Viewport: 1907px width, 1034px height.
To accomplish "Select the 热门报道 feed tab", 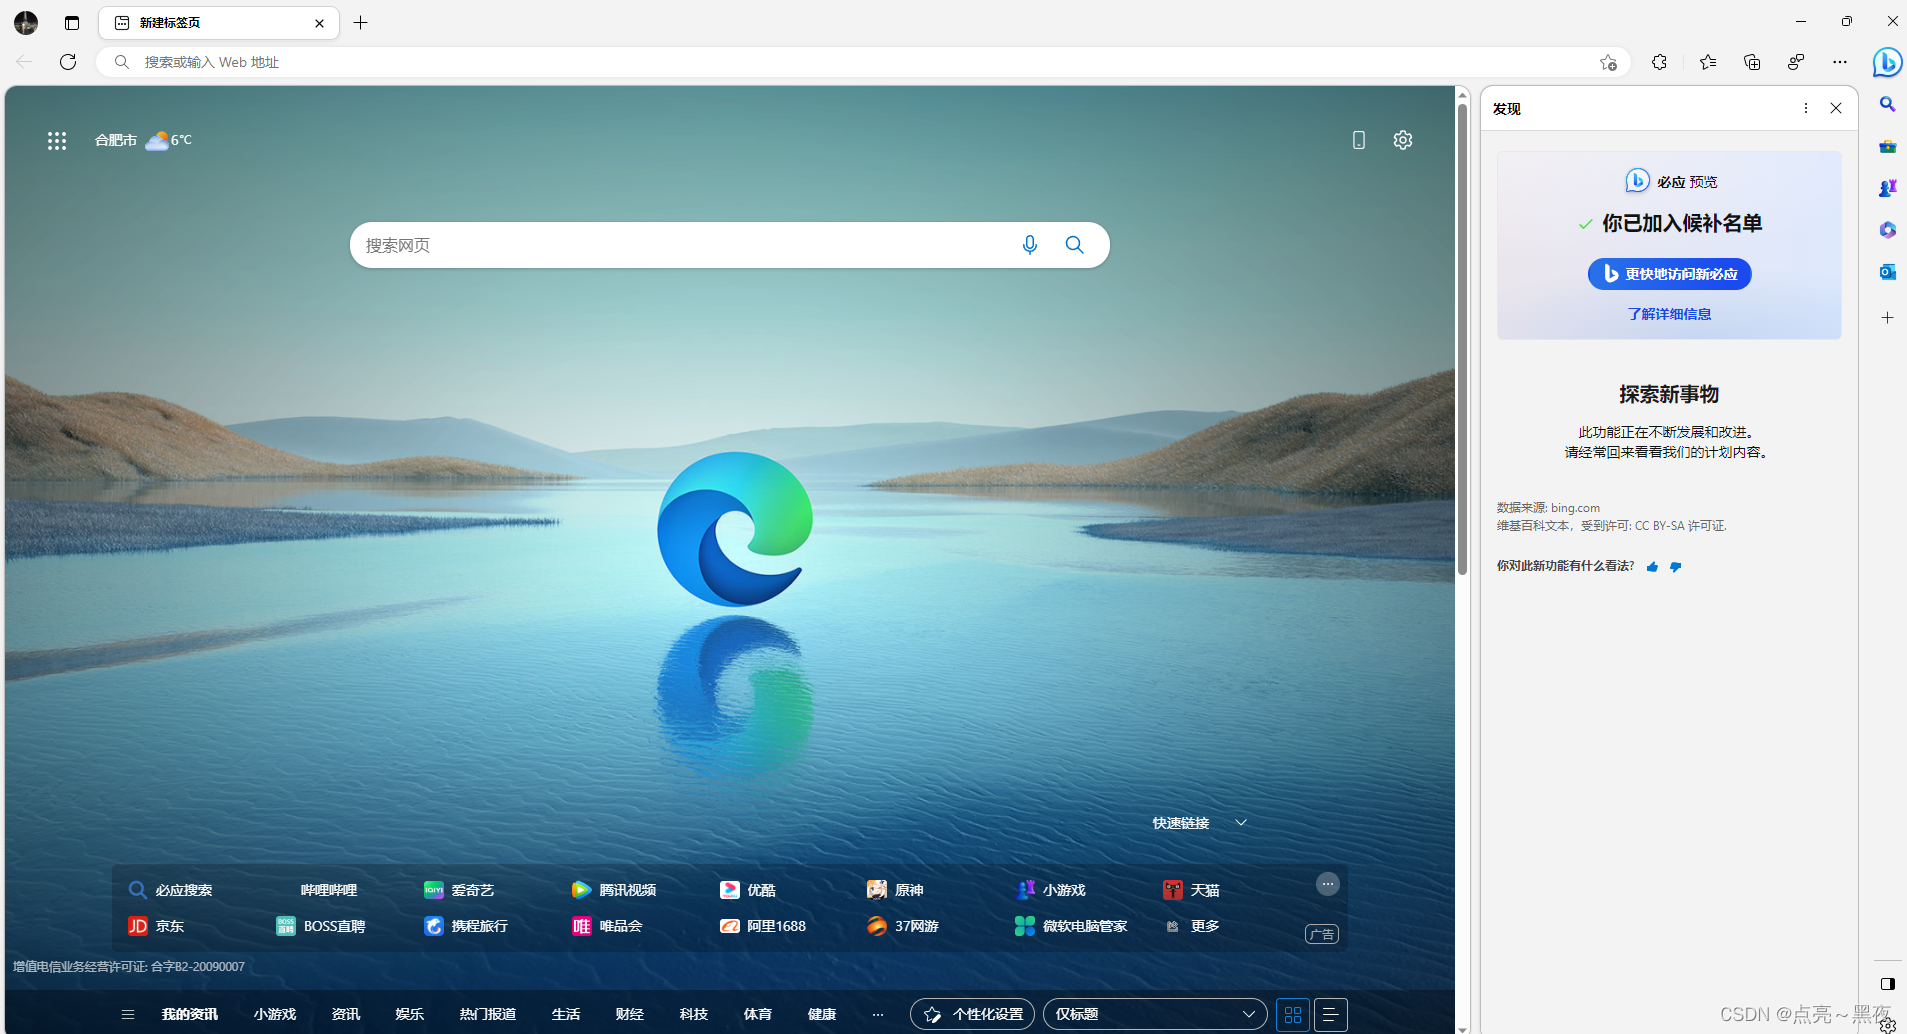I will [488, 1014].
